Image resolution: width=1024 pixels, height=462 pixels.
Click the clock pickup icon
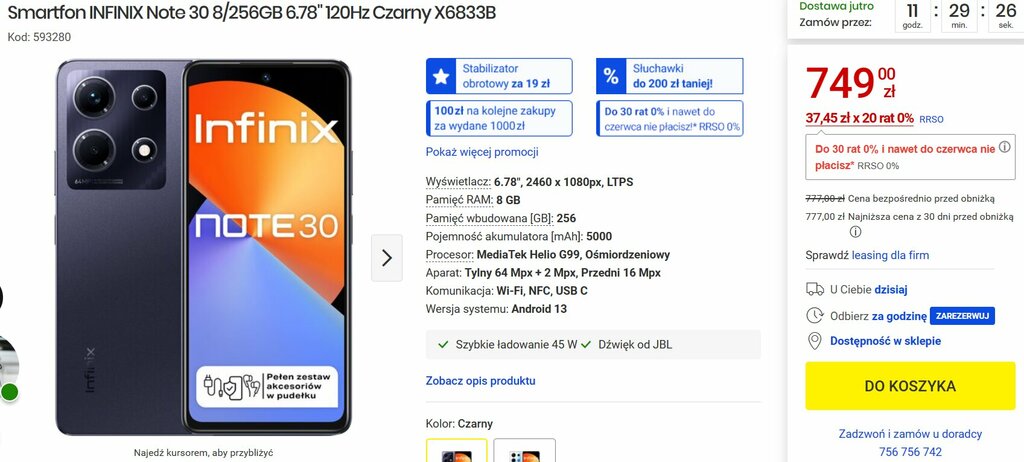814,316
